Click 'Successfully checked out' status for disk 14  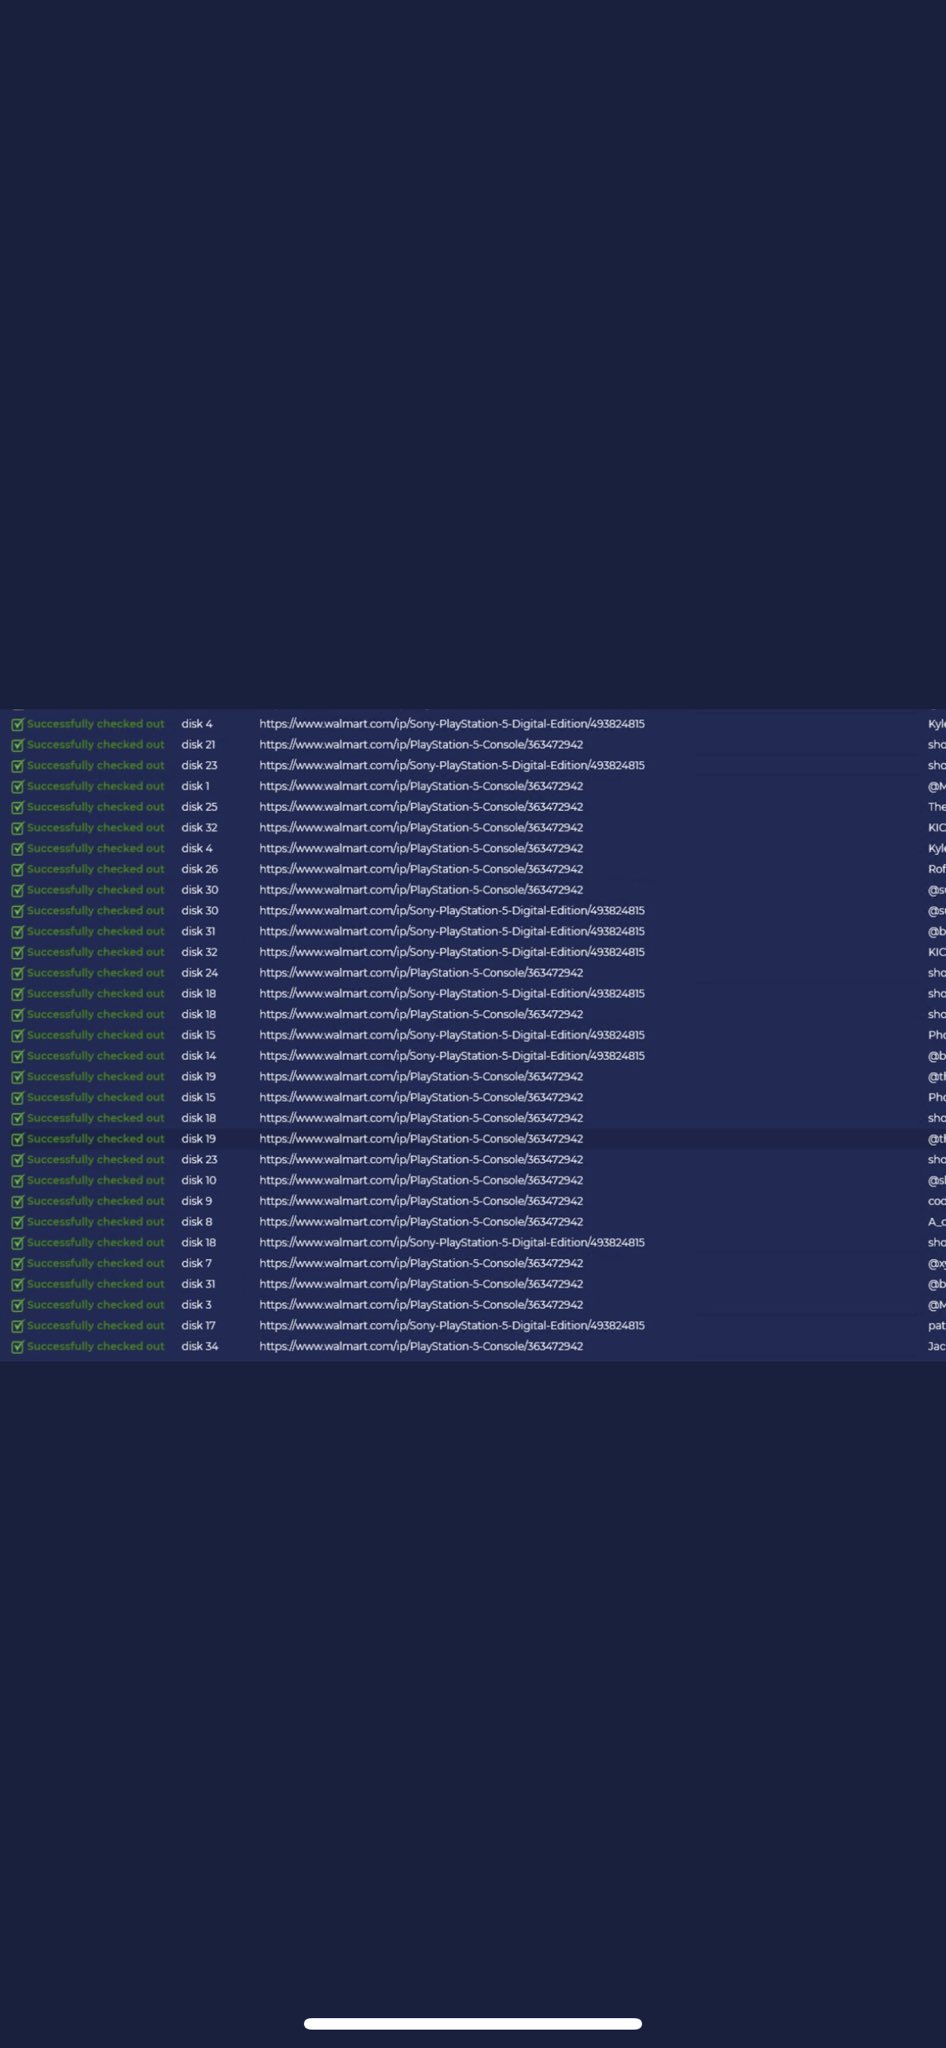click(x=96, y=1056)
